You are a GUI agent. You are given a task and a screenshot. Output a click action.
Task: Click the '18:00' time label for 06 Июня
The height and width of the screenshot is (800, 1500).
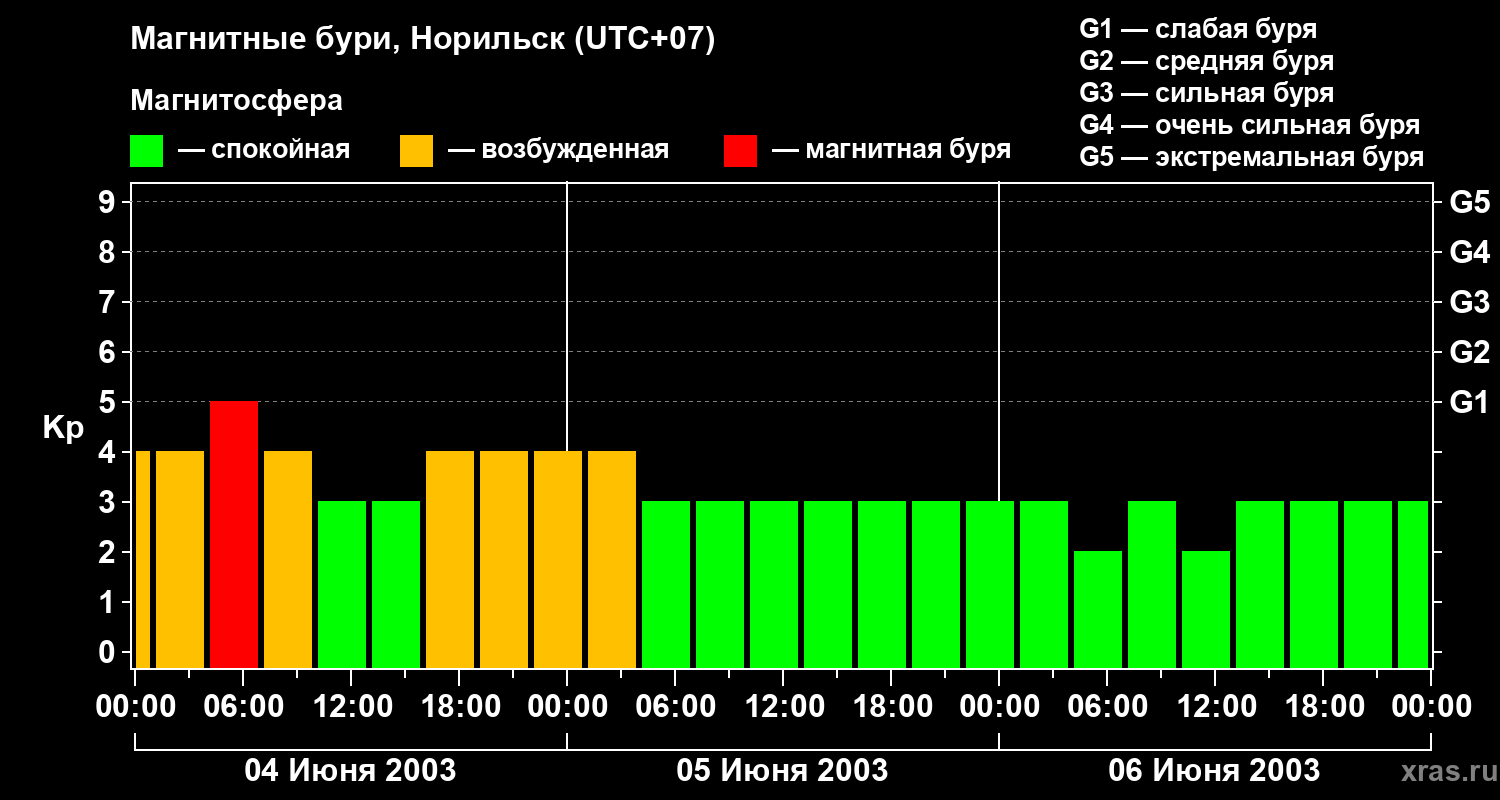pyautogui.click(x=1324, y=707)
